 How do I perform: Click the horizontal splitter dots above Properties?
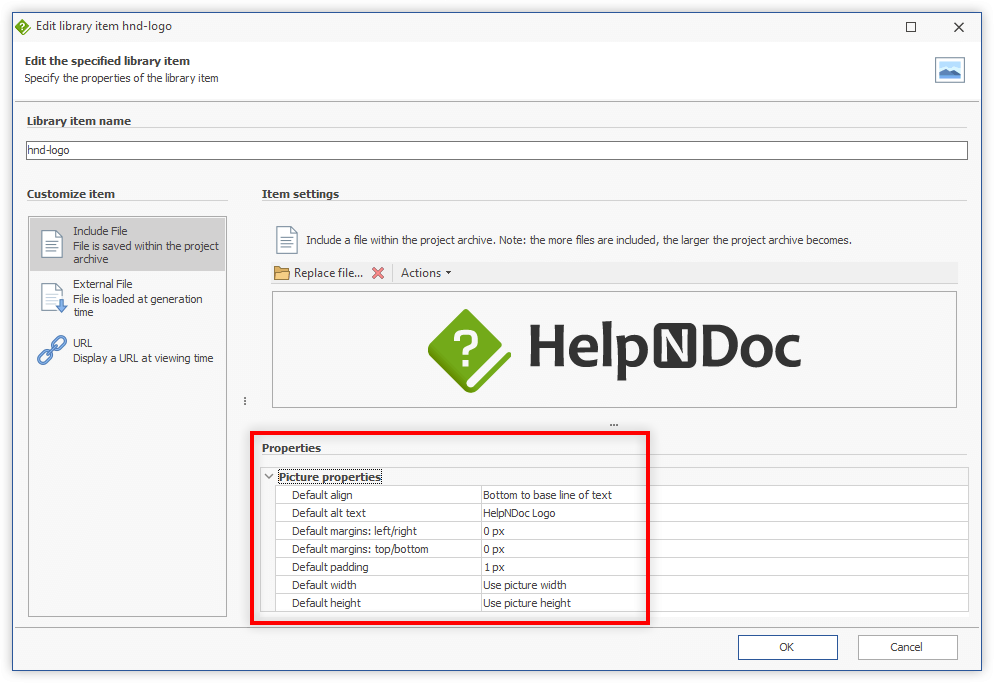click(614, 424)
